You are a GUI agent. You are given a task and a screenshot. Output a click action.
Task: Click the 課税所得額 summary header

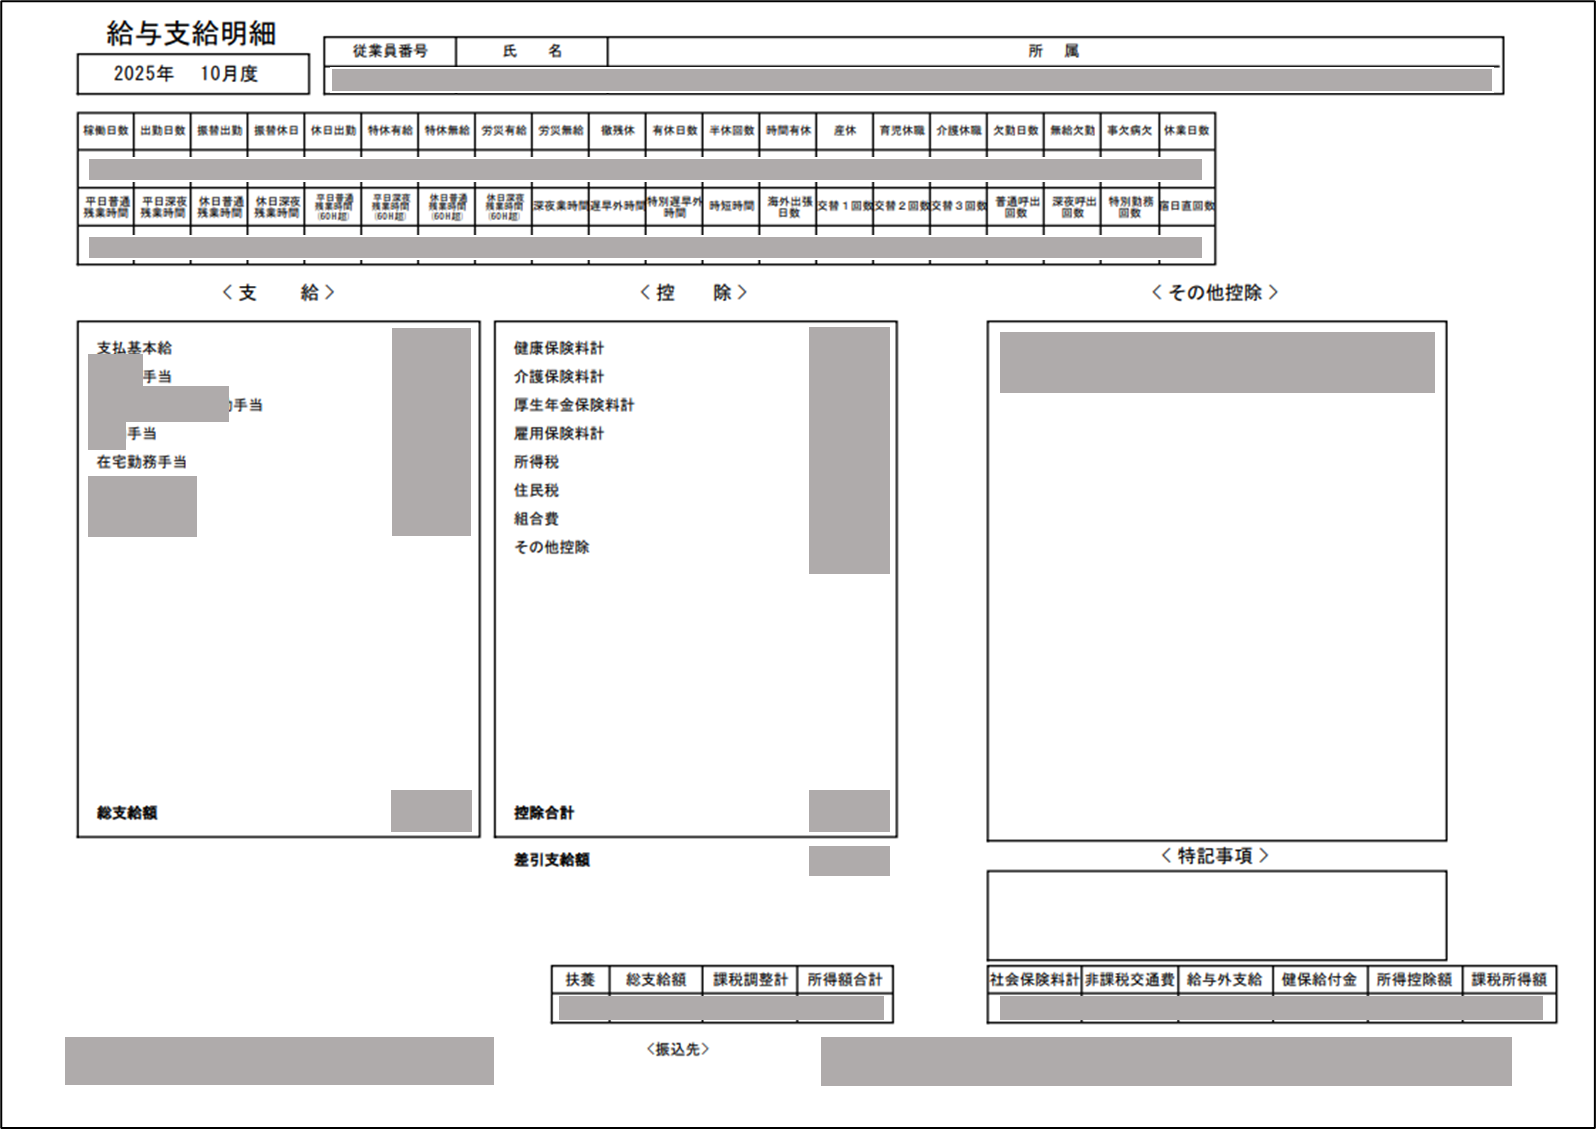tap(1509, 980)
